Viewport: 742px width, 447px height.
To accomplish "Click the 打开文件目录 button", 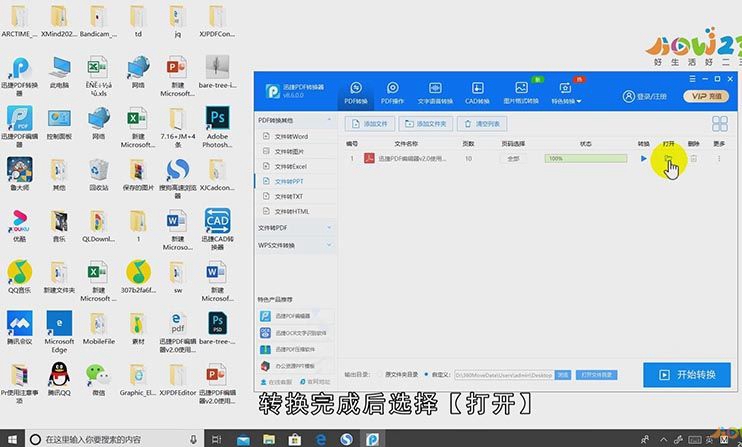I will click(x=596, y=375).
